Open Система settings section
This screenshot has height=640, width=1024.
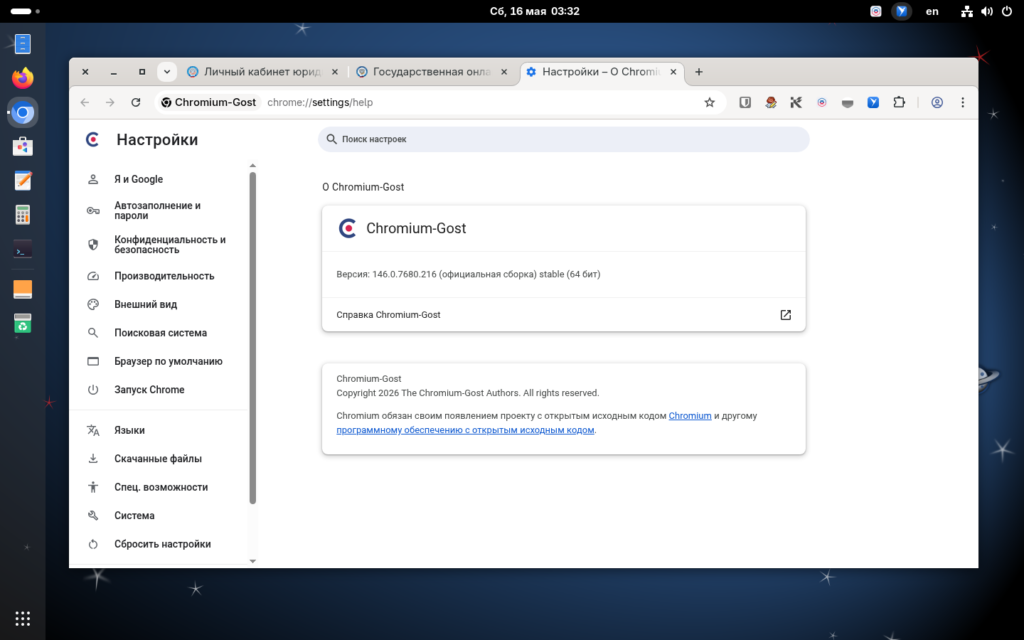160,515
